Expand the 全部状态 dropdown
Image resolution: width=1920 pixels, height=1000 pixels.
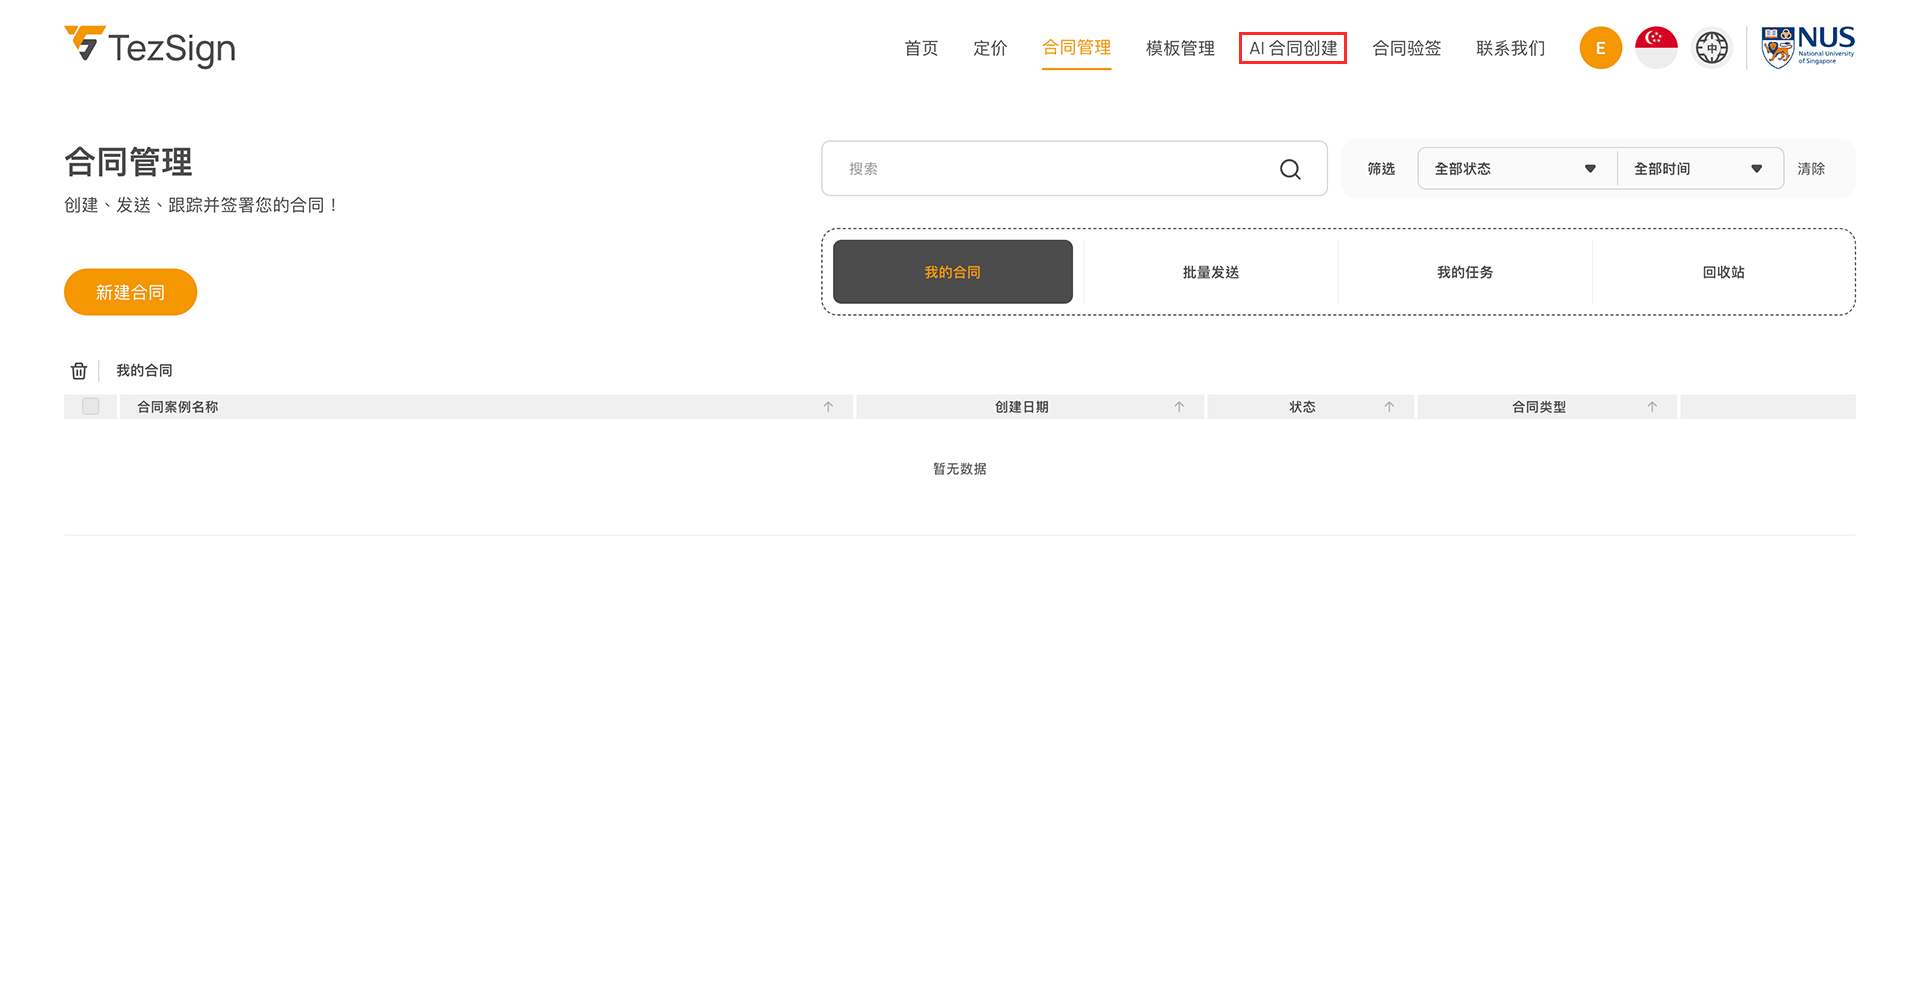tap(1515, 169)
